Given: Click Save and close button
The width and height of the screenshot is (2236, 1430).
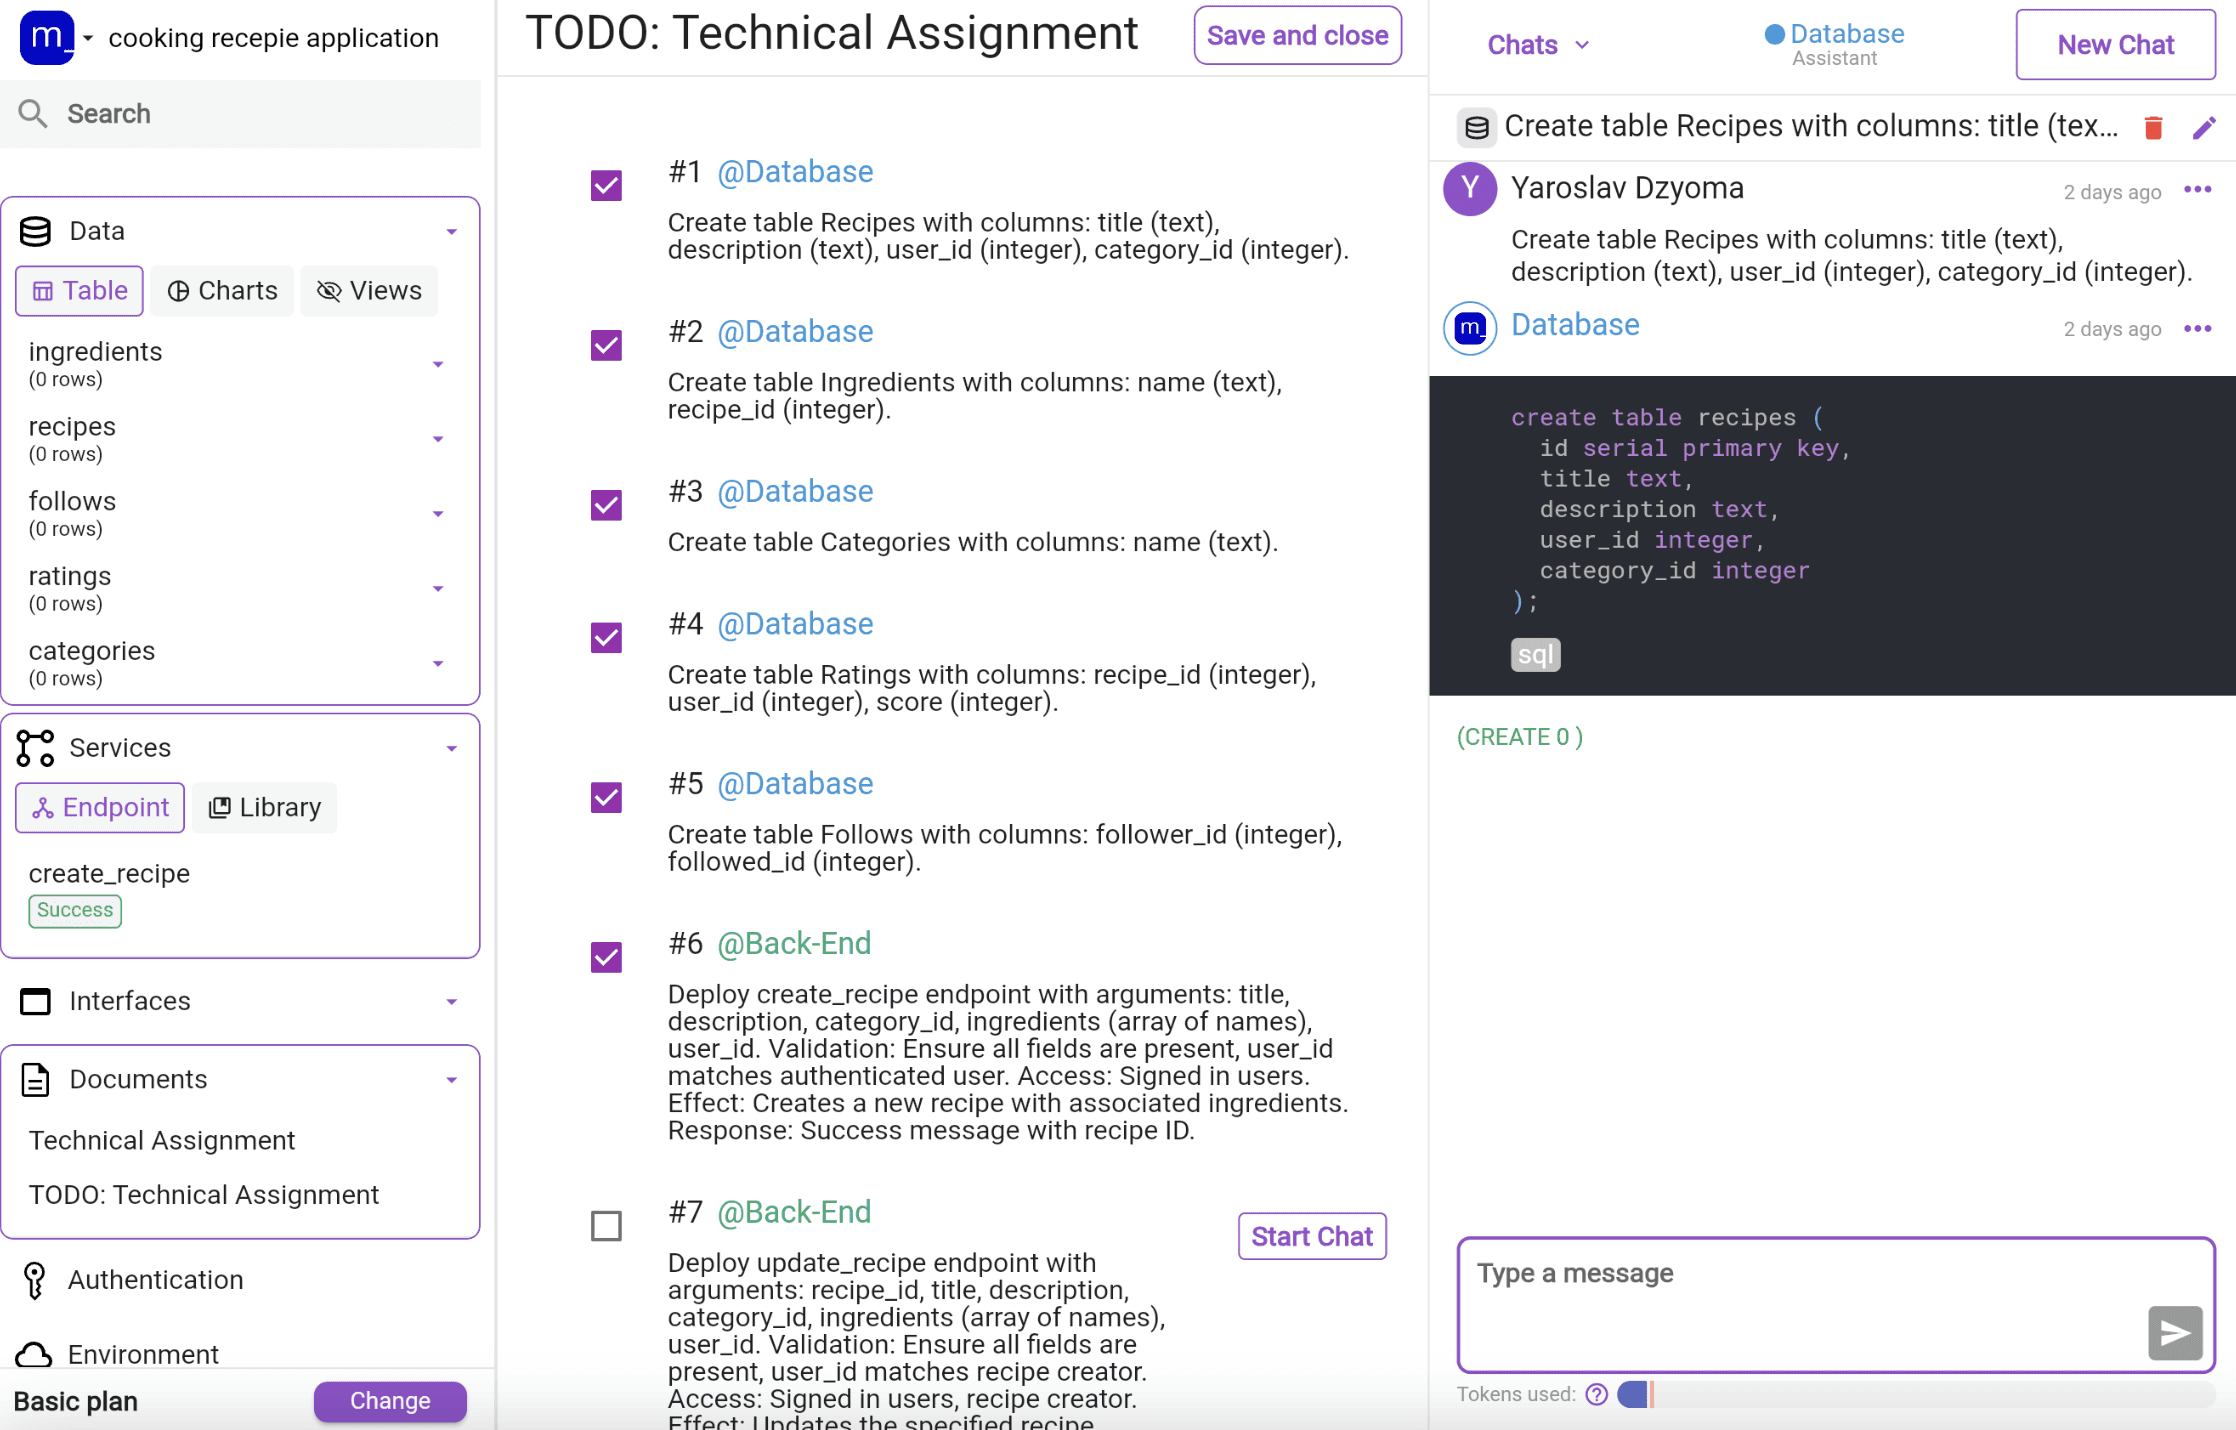Looking at the screenshot, I should pyautogui.click(x=1297, y=36).
